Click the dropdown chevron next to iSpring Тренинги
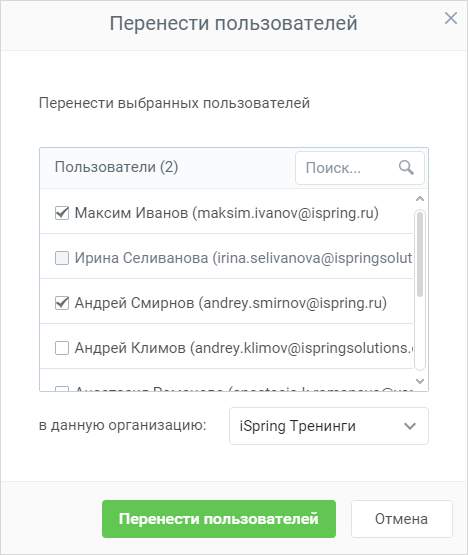468x555 pixels. click(410, 426)
